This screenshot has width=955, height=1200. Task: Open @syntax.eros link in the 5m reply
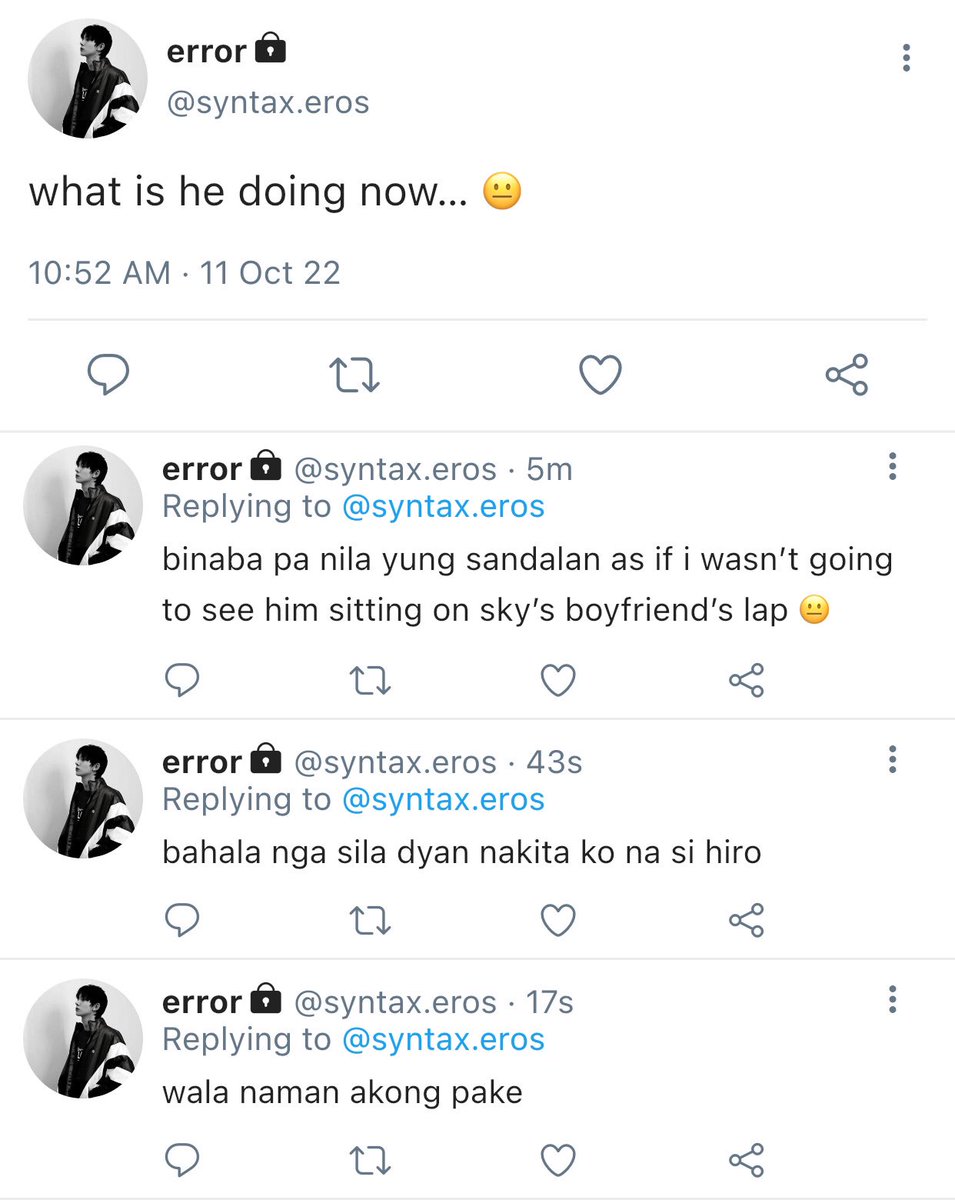click(443, 506)
